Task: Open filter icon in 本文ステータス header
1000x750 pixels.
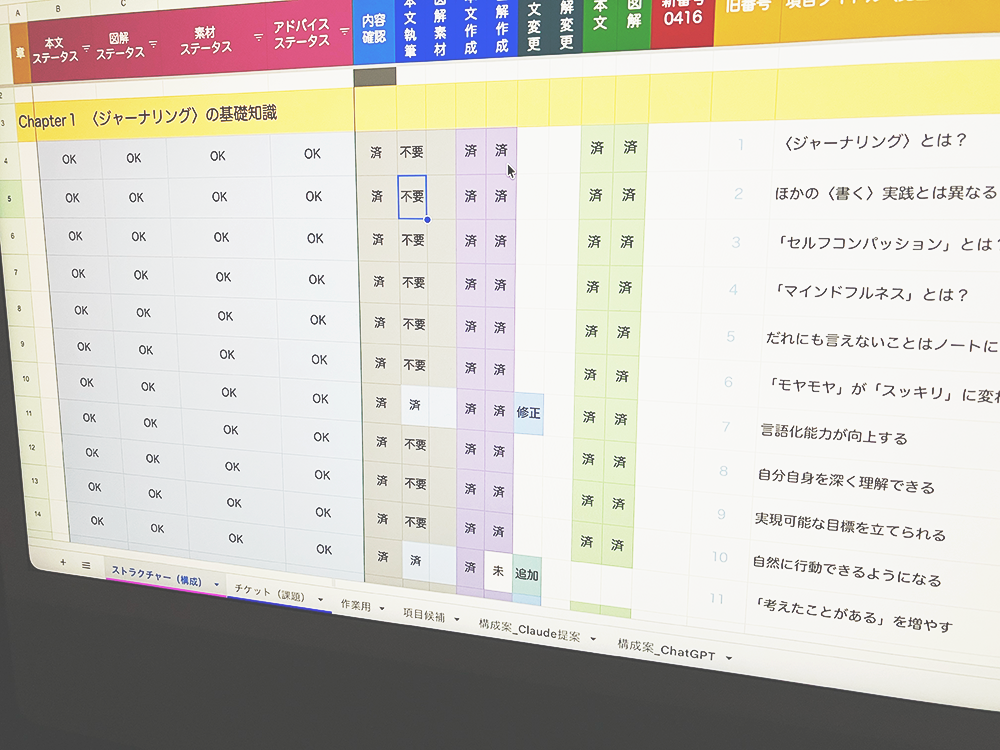Action: [85, 49]
